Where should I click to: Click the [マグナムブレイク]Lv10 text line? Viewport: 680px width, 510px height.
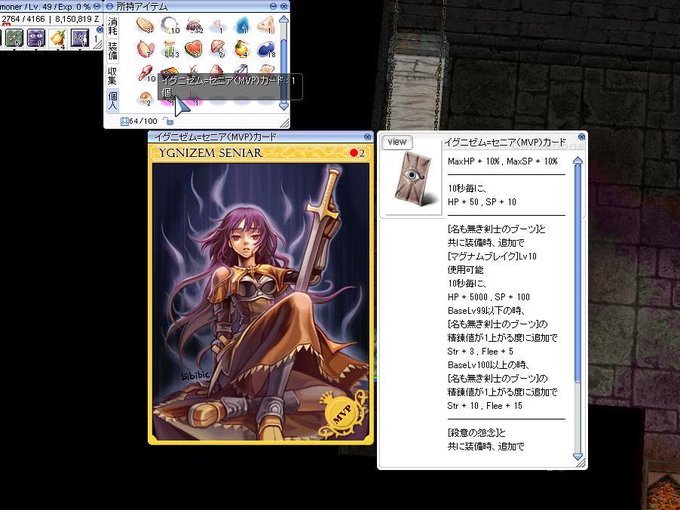tap(492, 256)
